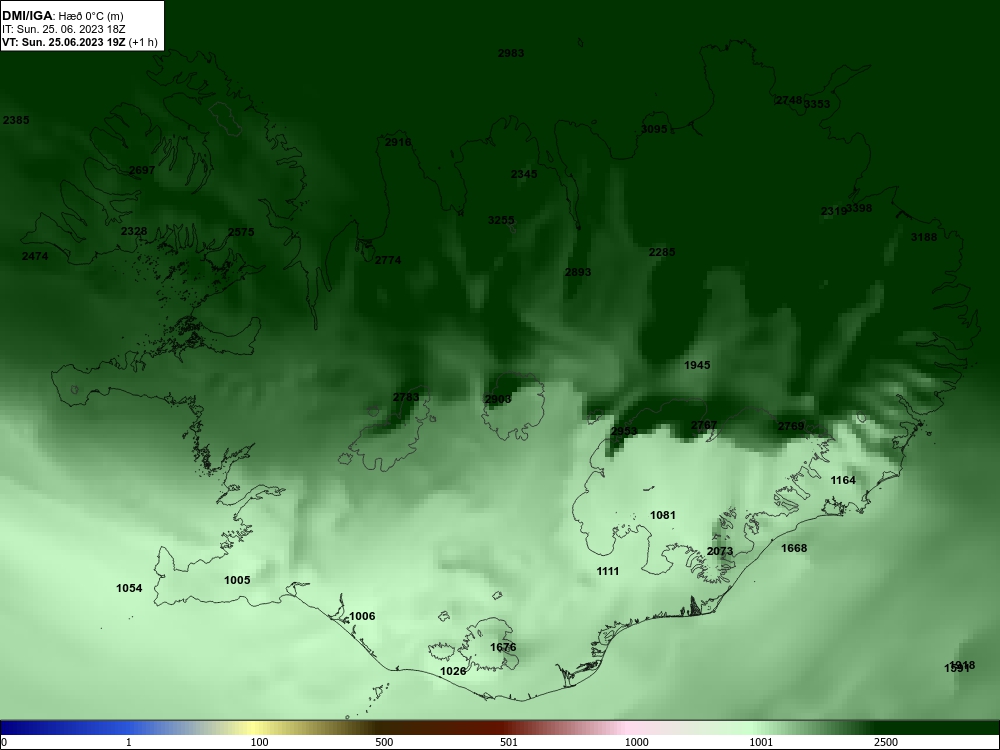Viewport: 1000px width, 750px height.
Task: Click the 3353 height label
Action: (817, 104)
